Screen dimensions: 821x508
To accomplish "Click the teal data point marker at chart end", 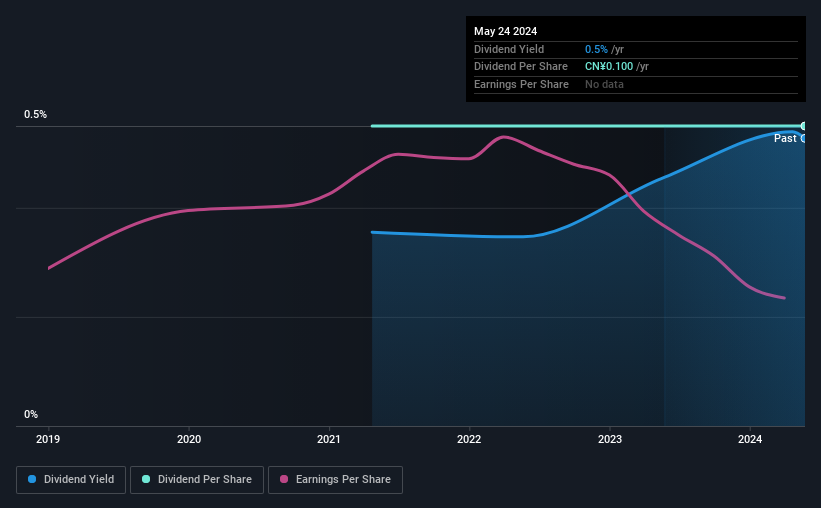I will point(803,126).
